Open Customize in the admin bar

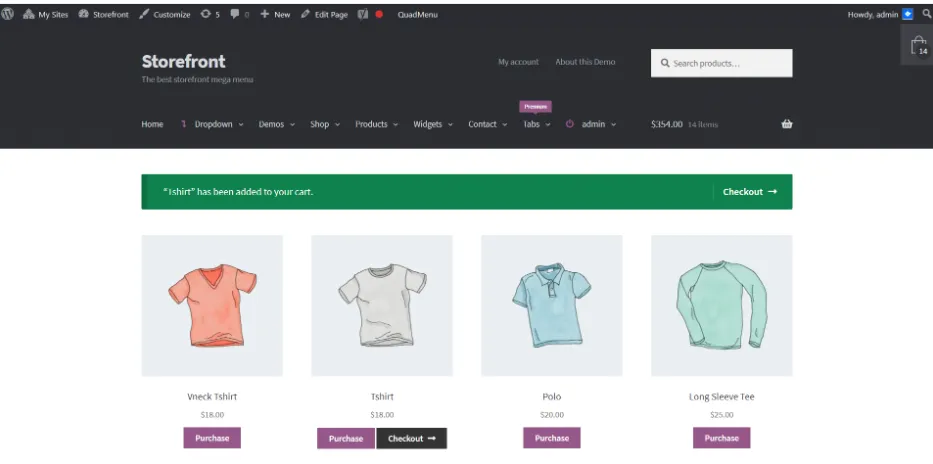(165, 15)
